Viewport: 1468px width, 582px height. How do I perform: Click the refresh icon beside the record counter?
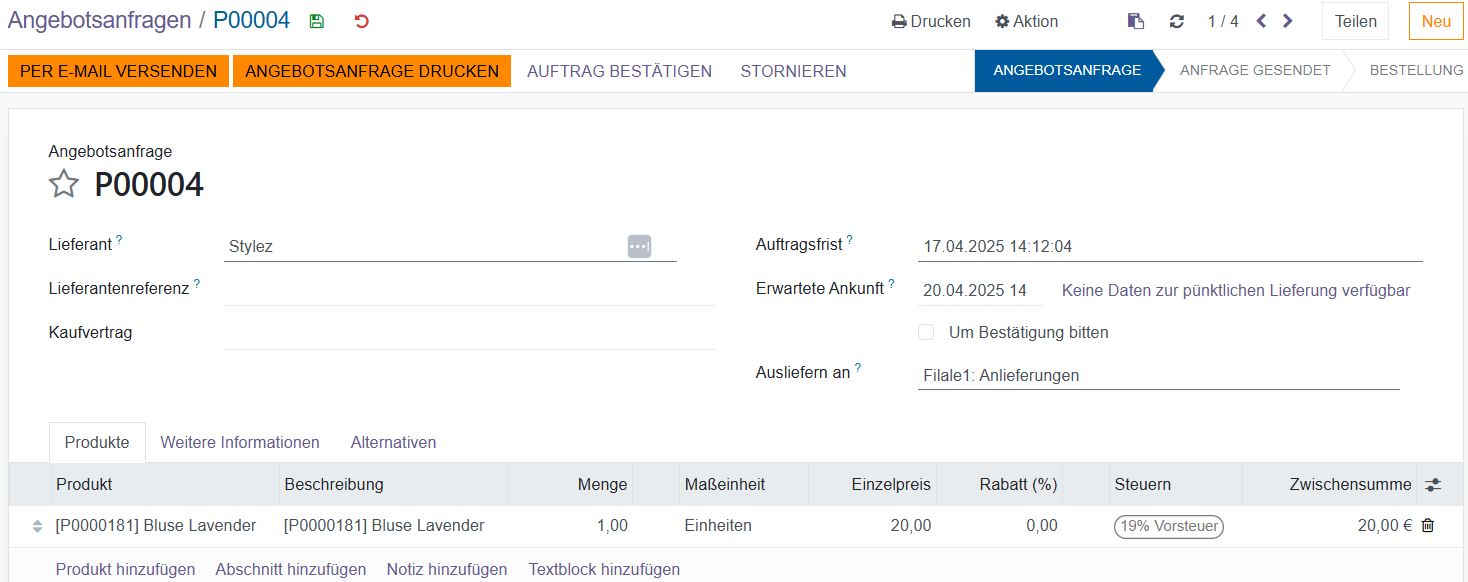(x=1176, y=21)
